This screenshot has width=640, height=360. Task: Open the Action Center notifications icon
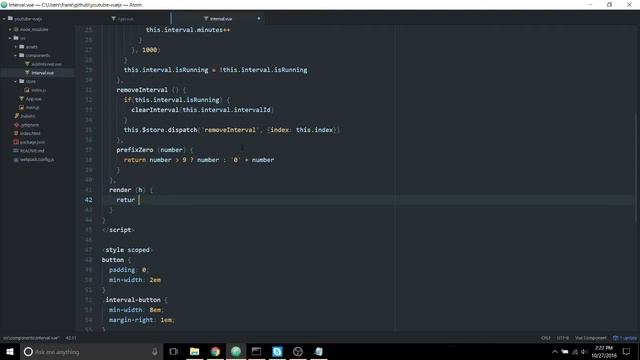click(627, 351)
